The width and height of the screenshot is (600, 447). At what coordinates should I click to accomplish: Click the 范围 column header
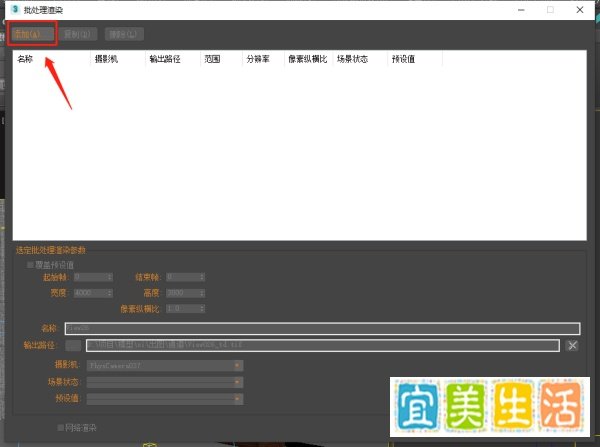(x=212, y=59)
